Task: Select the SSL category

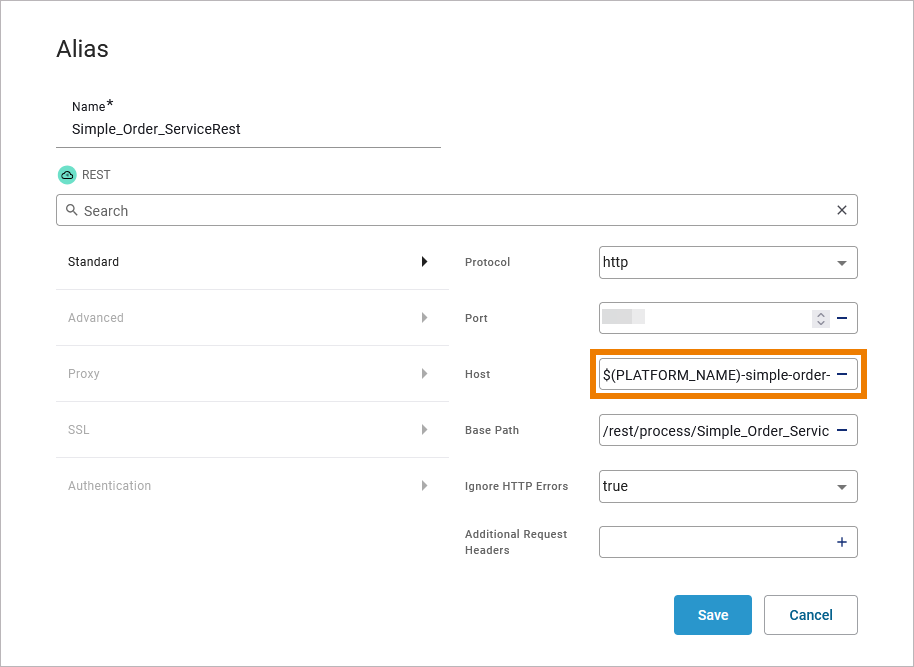Action: tap(252, 430)
